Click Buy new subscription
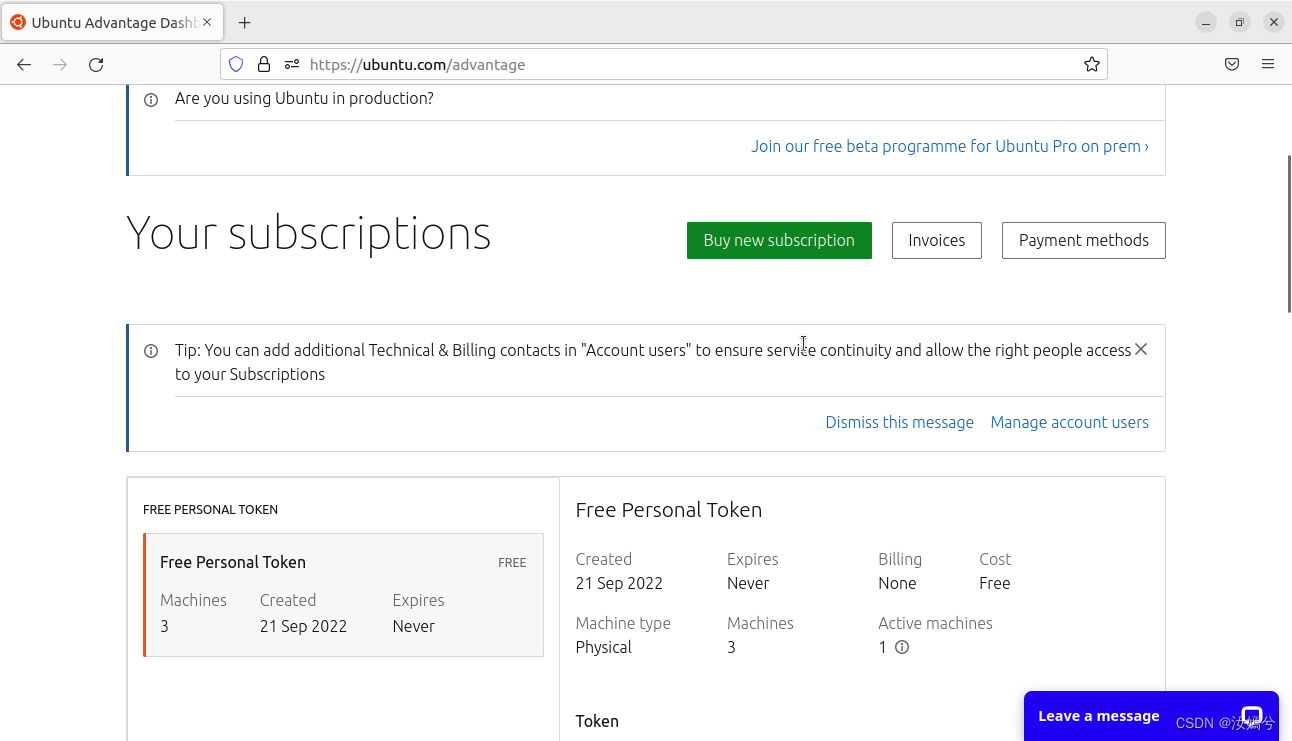The height and width of the screenshot is (741, 1292). (779, 240)
